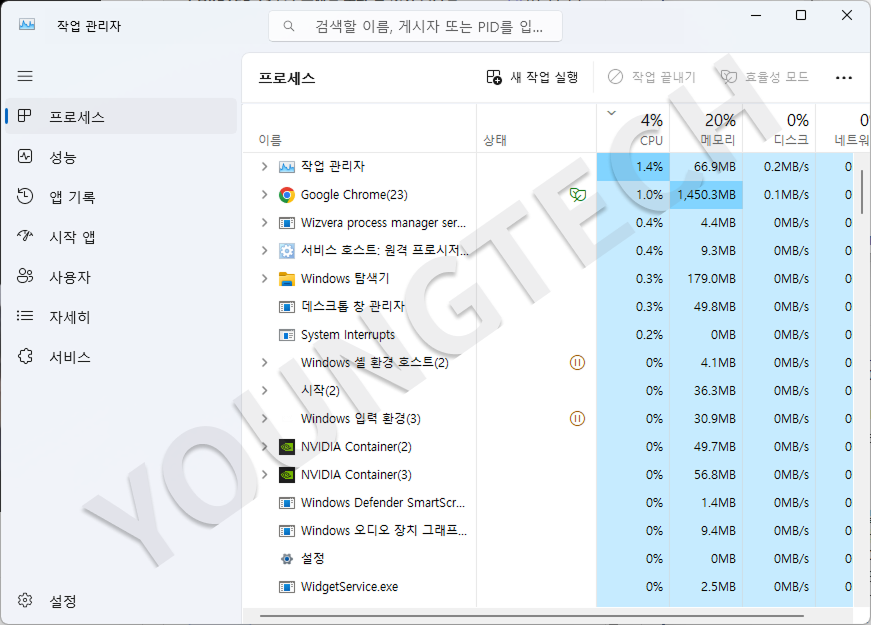Viewport: 871px width, 625px height.
Task: Expand the NVIDIA Container(3) group
Action: click(x=264, y=474)
